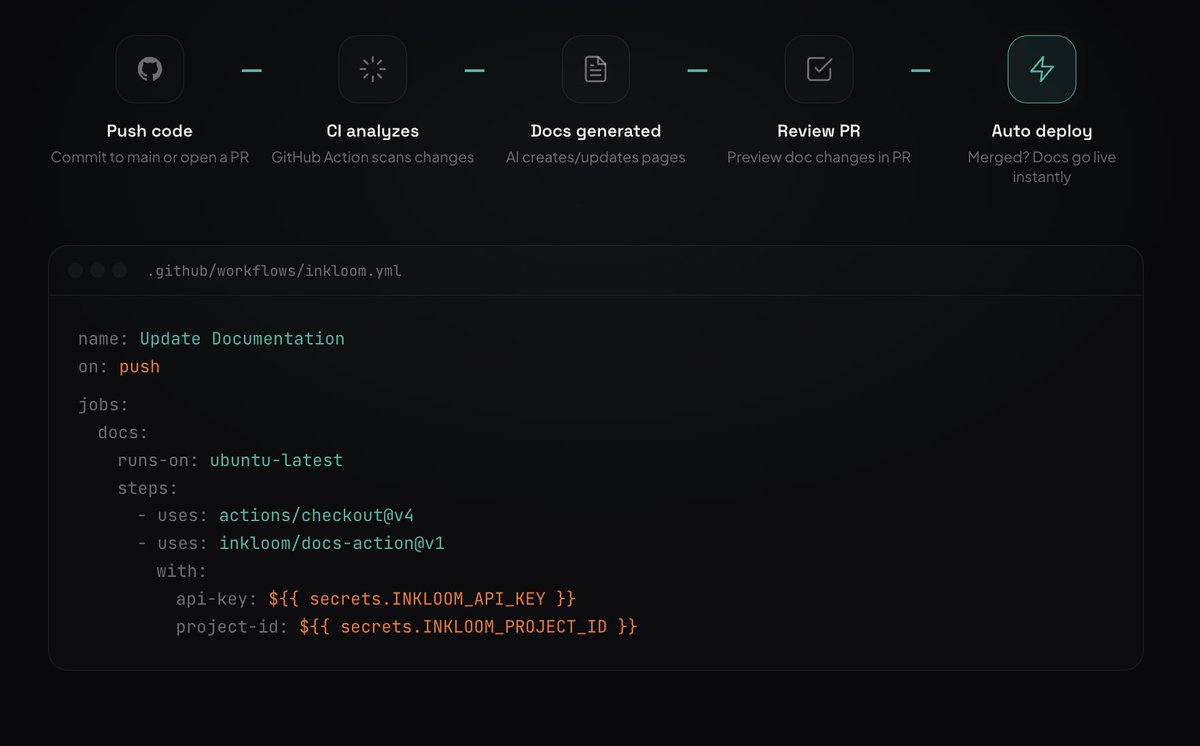Click the "with:" line in code
The width and height of the screenshot is (1200, 746).
click(x=181, y=571)
